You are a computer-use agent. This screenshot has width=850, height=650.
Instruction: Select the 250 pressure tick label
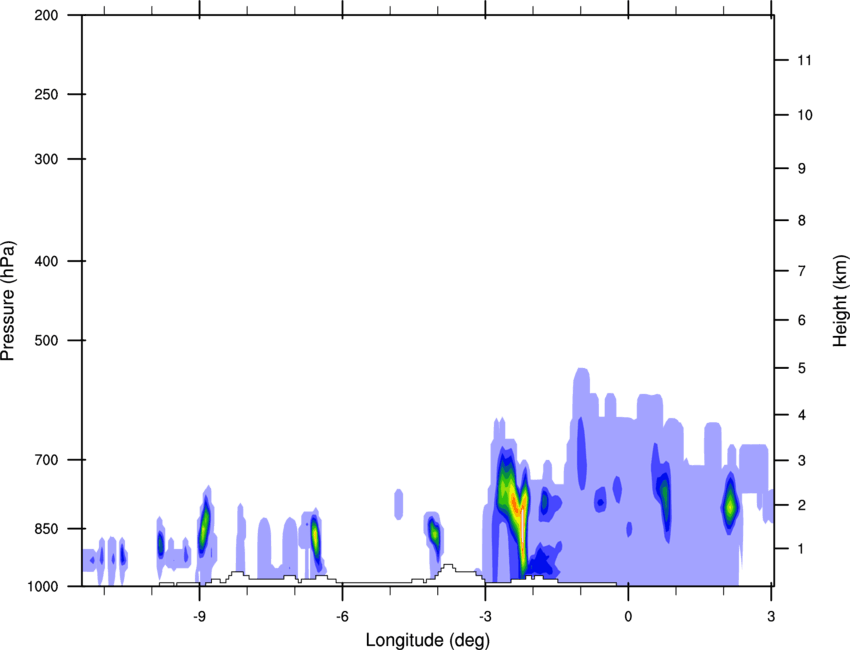[46, 94]
